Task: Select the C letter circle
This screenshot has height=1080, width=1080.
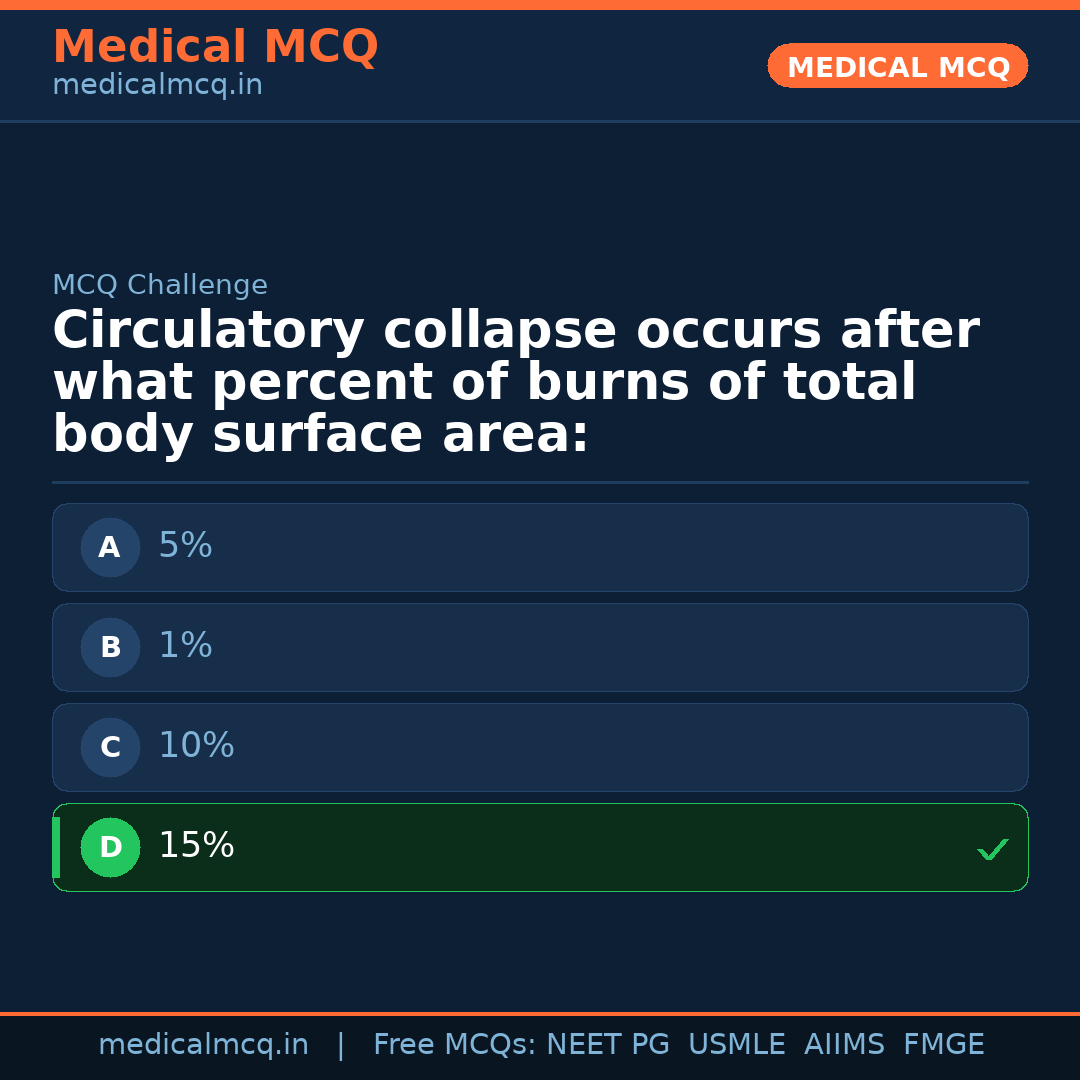Action: pos(110,748)
